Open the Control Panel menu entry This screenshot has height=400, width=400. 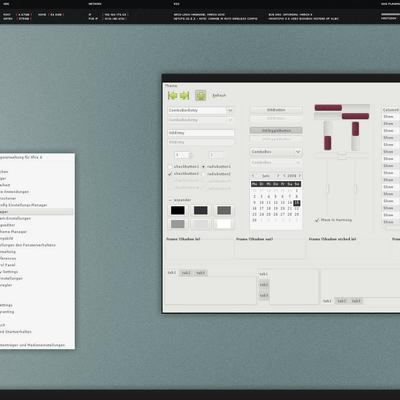37,265
